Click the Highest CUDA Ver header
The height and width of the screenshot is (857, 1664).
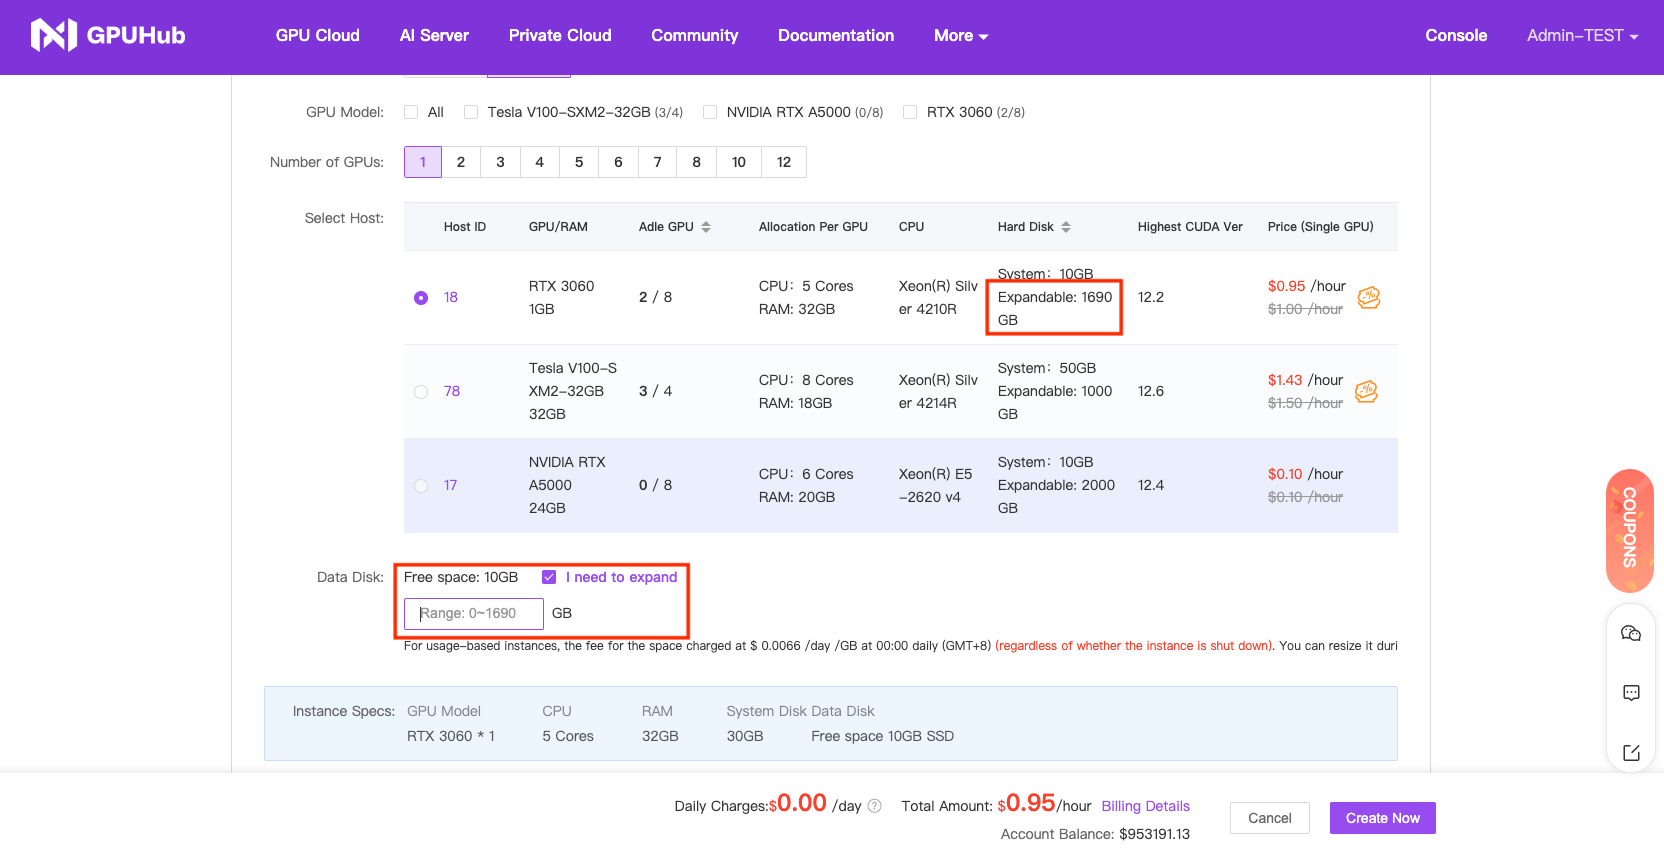[1190, 227]
